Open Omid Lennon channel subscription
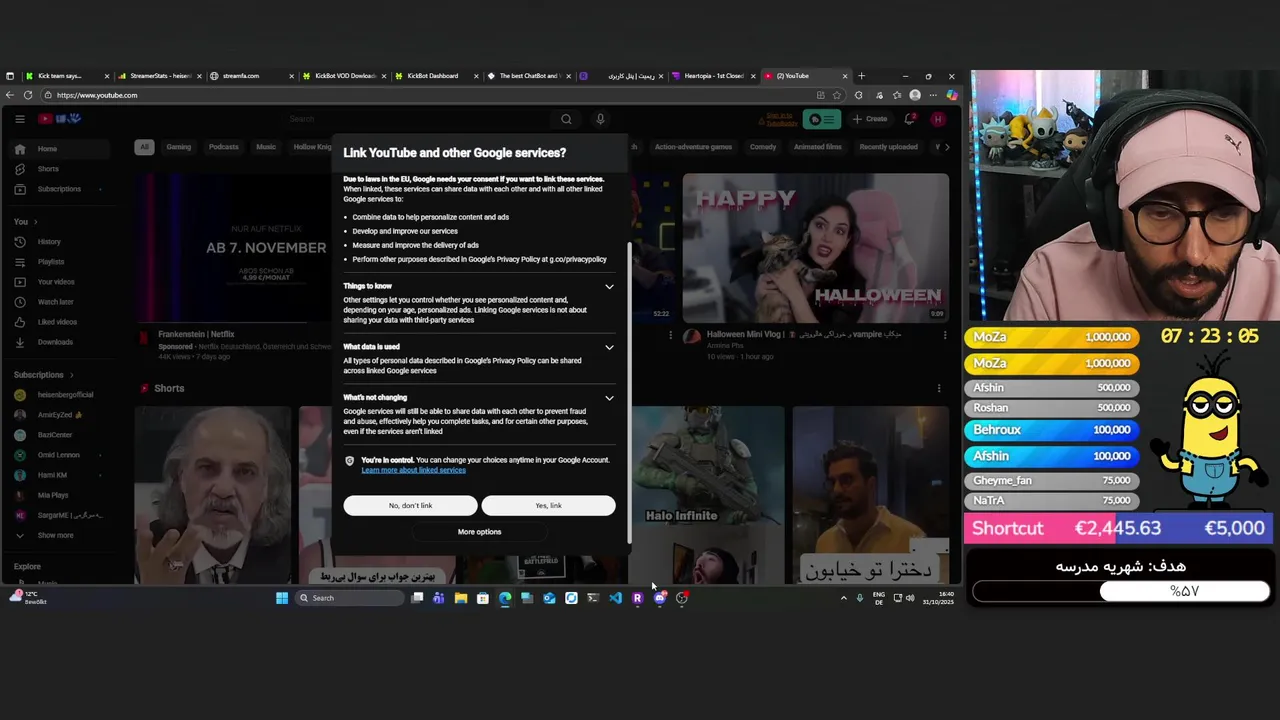The height and width of the screenshot is (720, 1280). 58,455
